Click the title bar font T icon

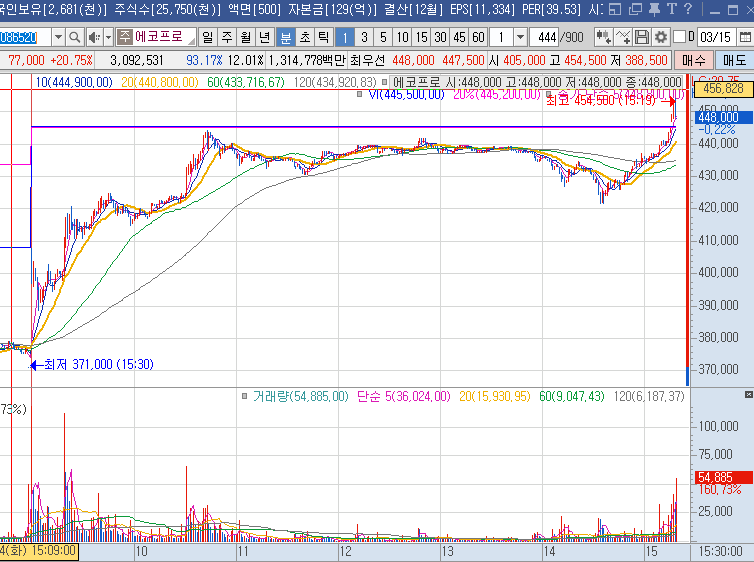(x=672, y=9)
